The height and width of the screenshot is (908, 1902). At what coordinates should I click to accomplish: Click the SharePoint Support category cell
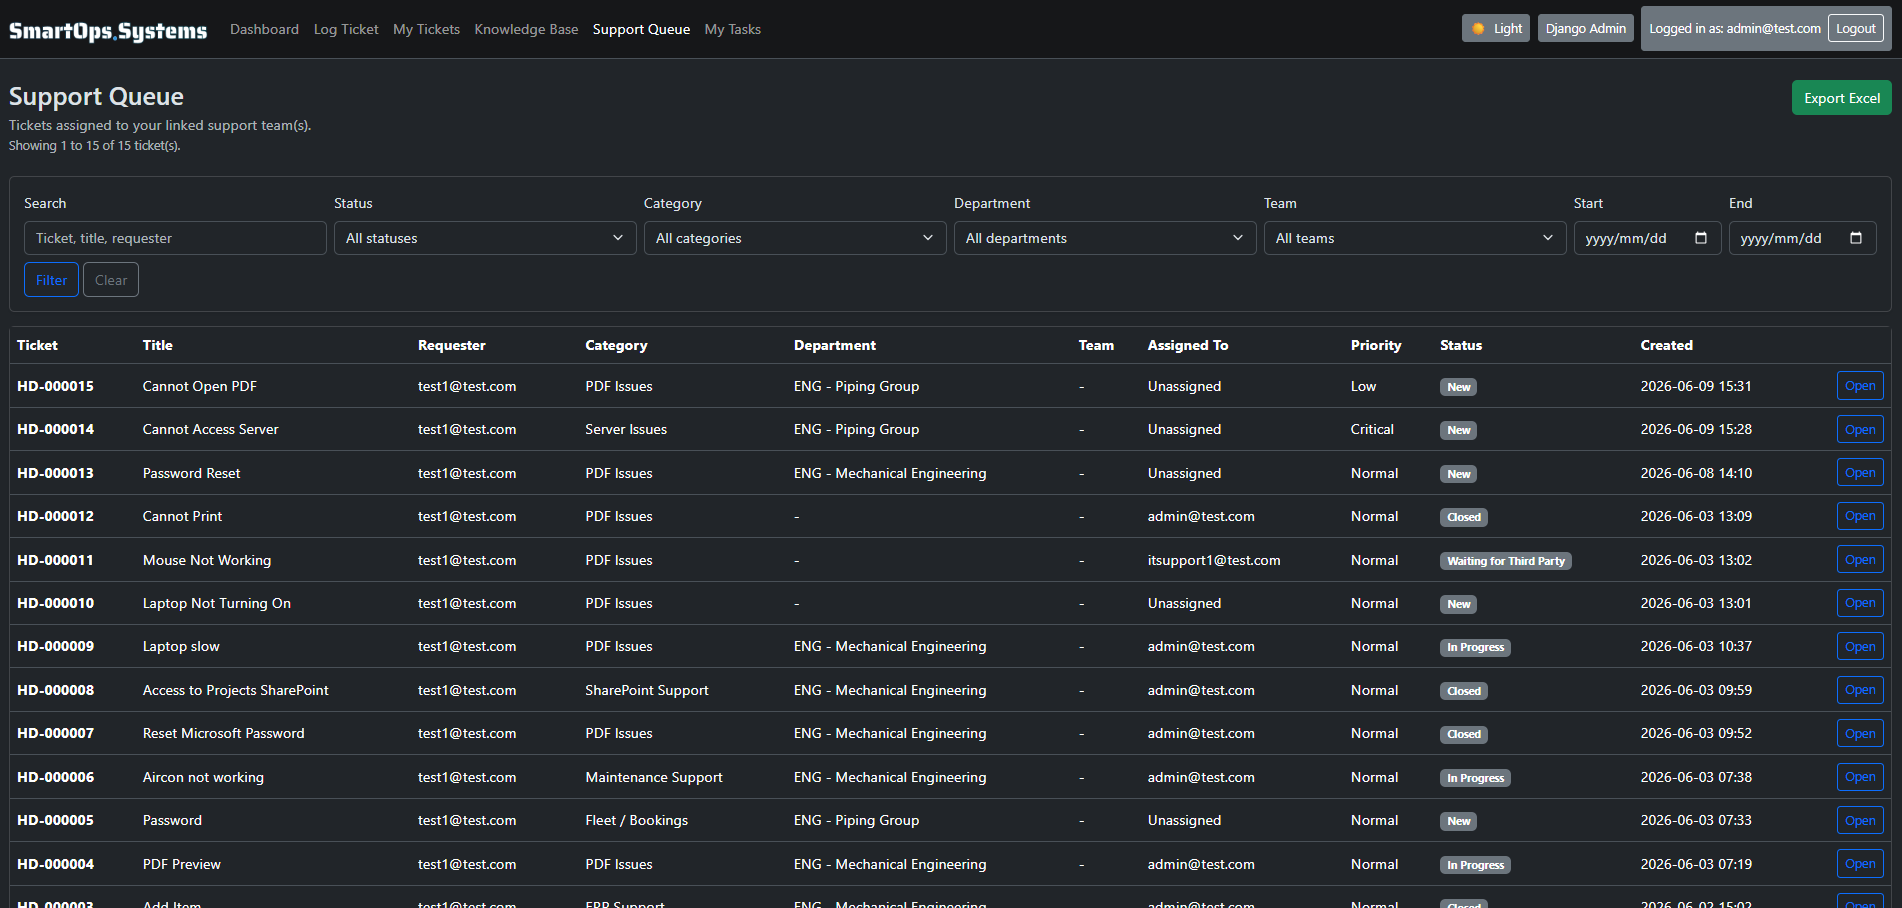pos(647,690)
